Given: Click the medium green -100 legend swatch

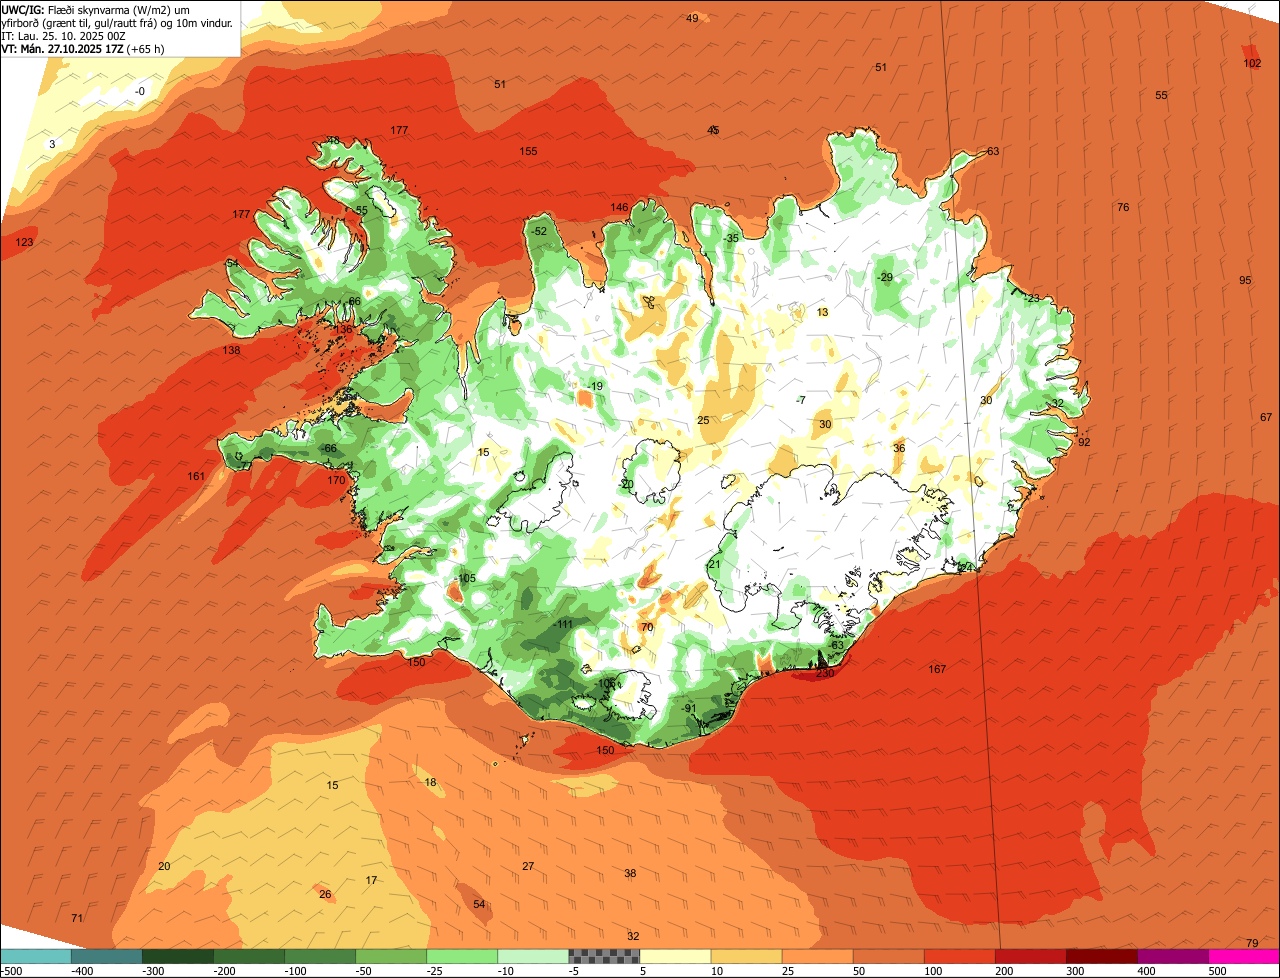Looking at the screenshot, I should (320, 956).
